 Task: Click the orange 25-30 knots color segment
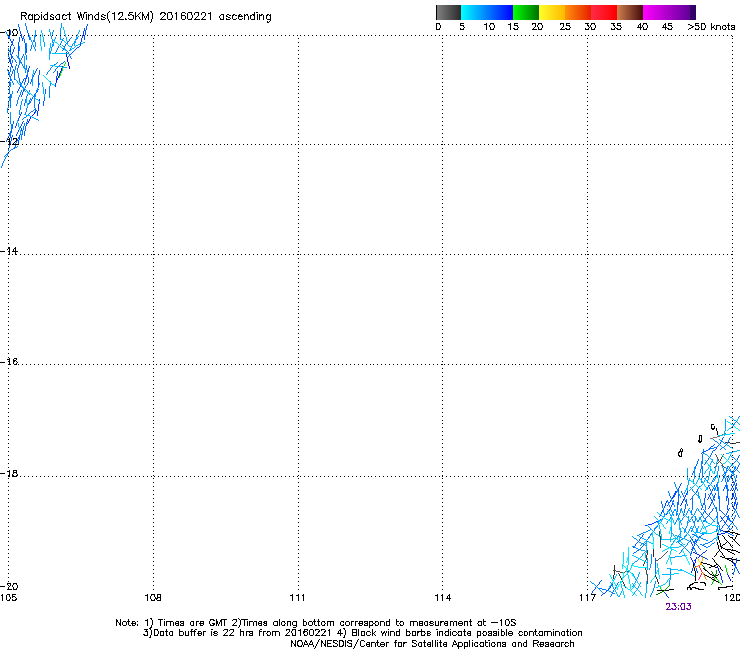click(x=578, y=12)
